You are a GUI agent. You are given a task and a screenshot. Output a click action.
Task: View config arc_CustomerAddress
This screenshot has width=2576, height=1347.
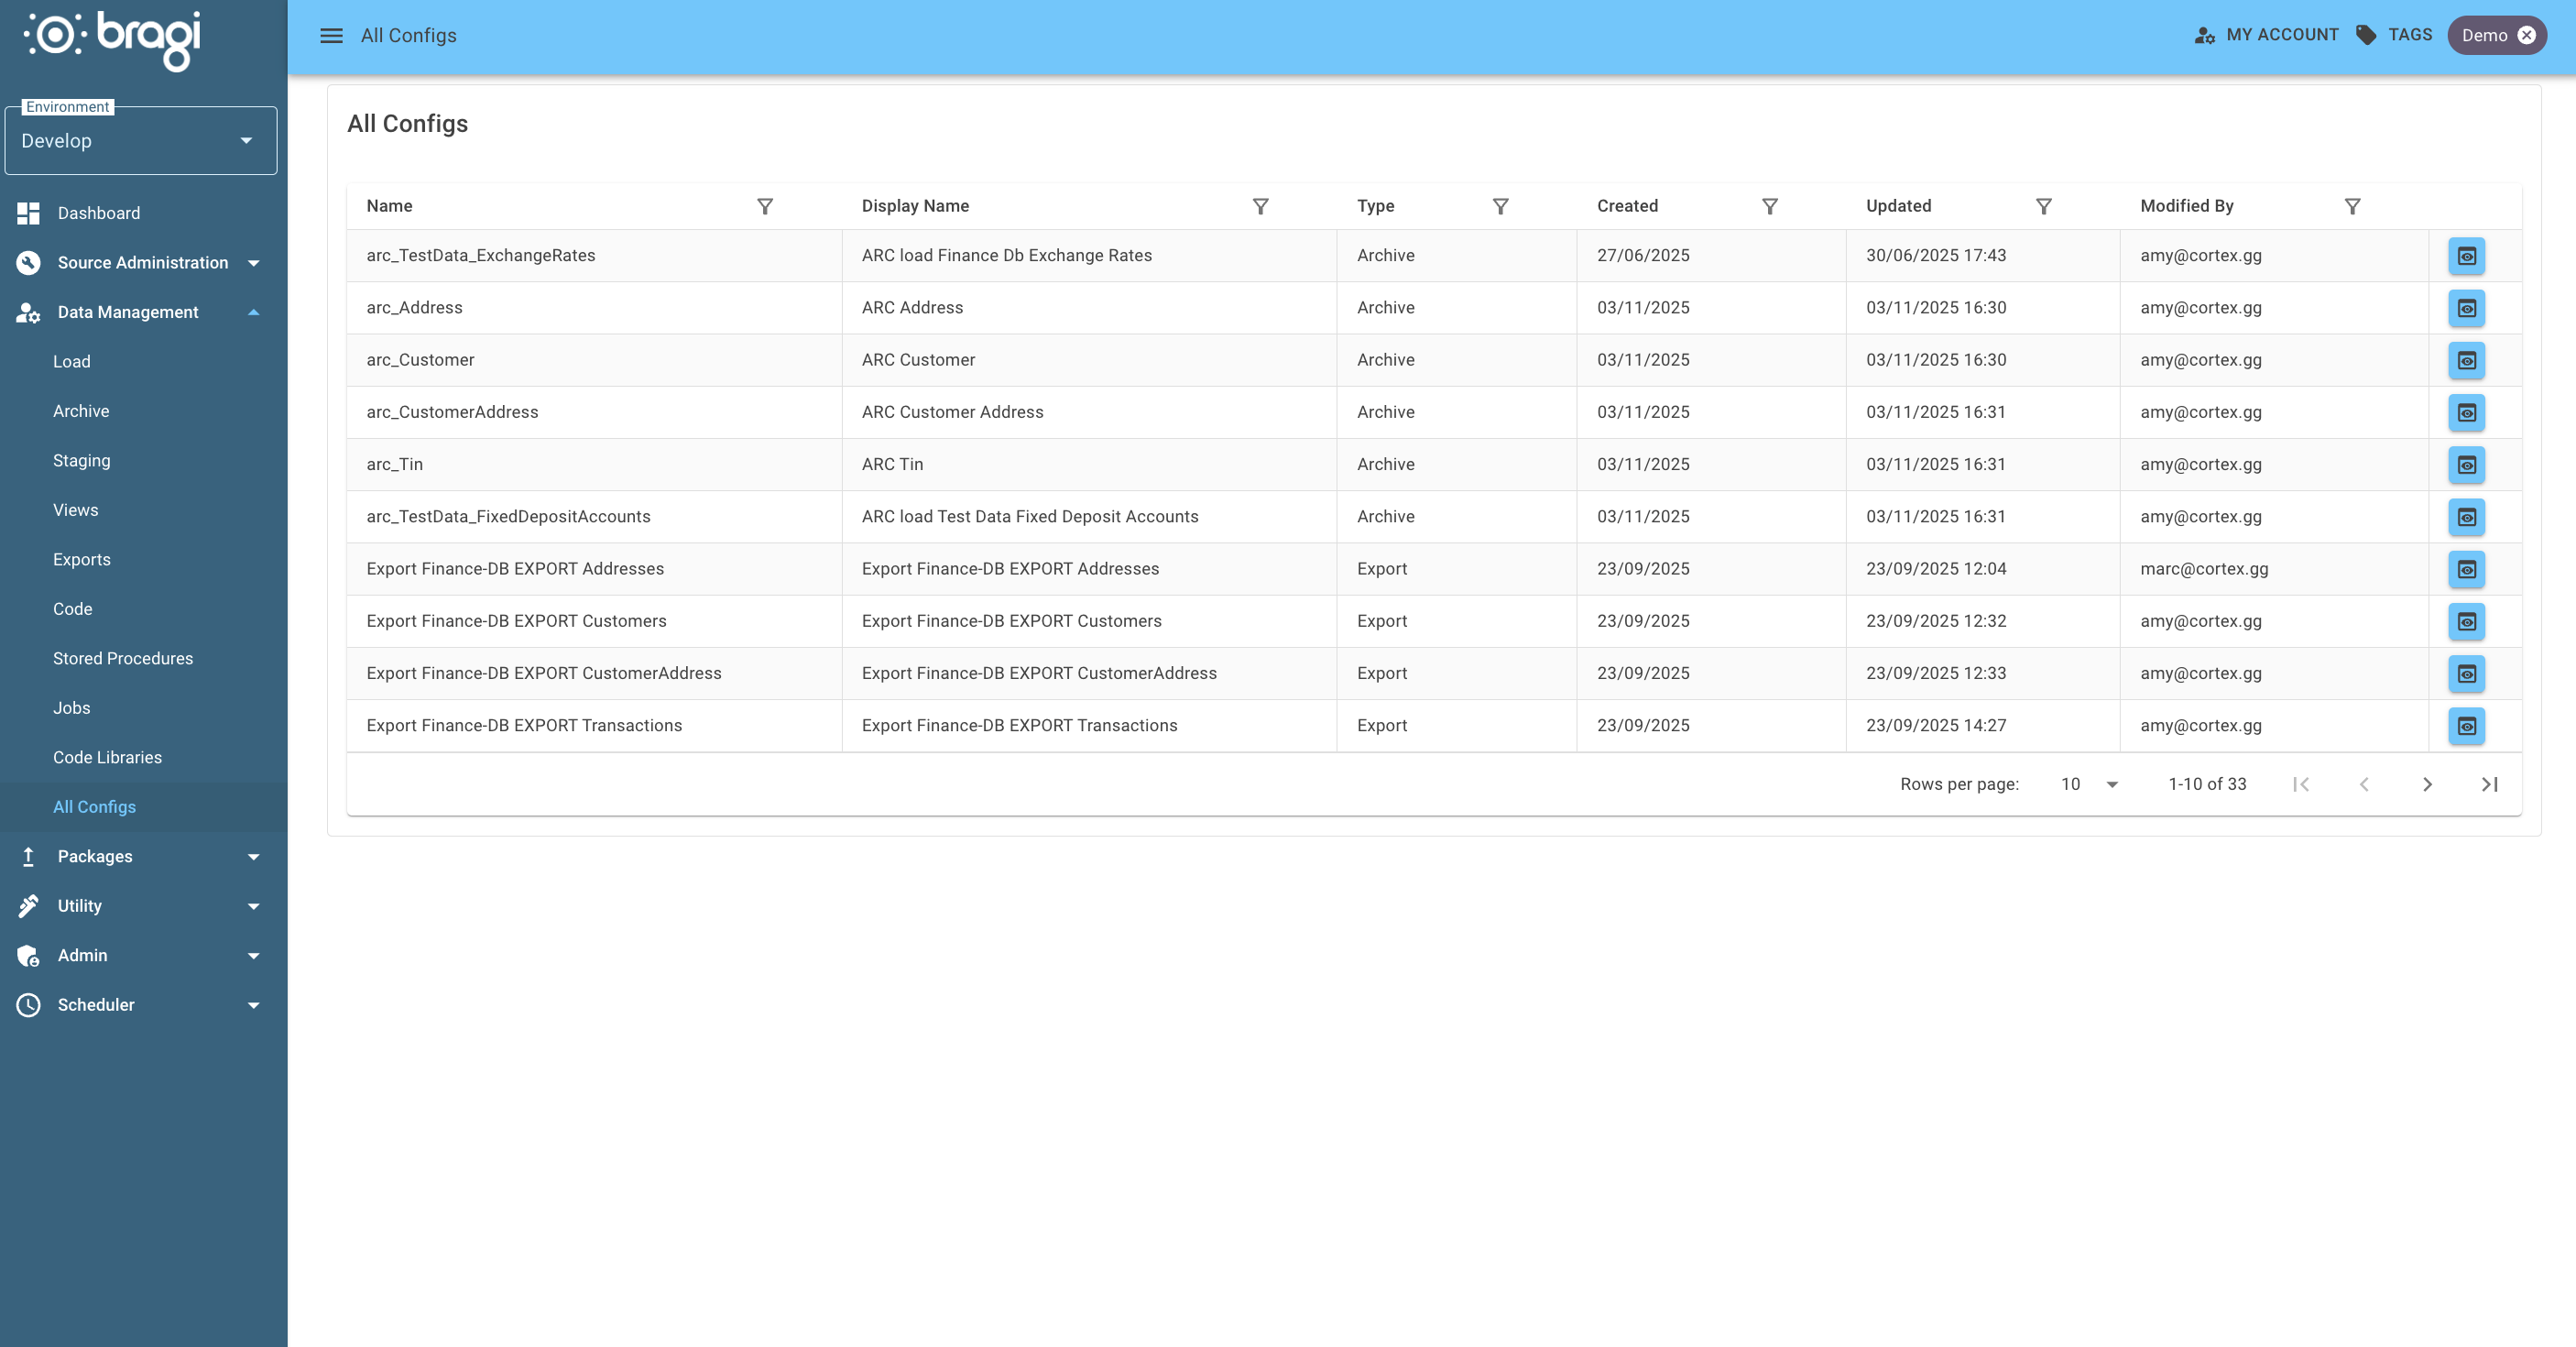click(2467, 412)
